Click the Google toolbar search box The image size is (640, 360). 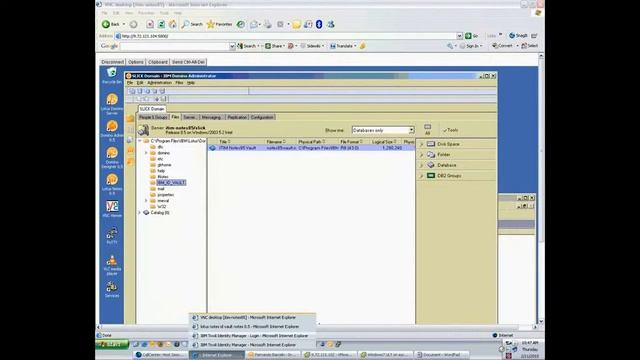click(x=175, y=46)
